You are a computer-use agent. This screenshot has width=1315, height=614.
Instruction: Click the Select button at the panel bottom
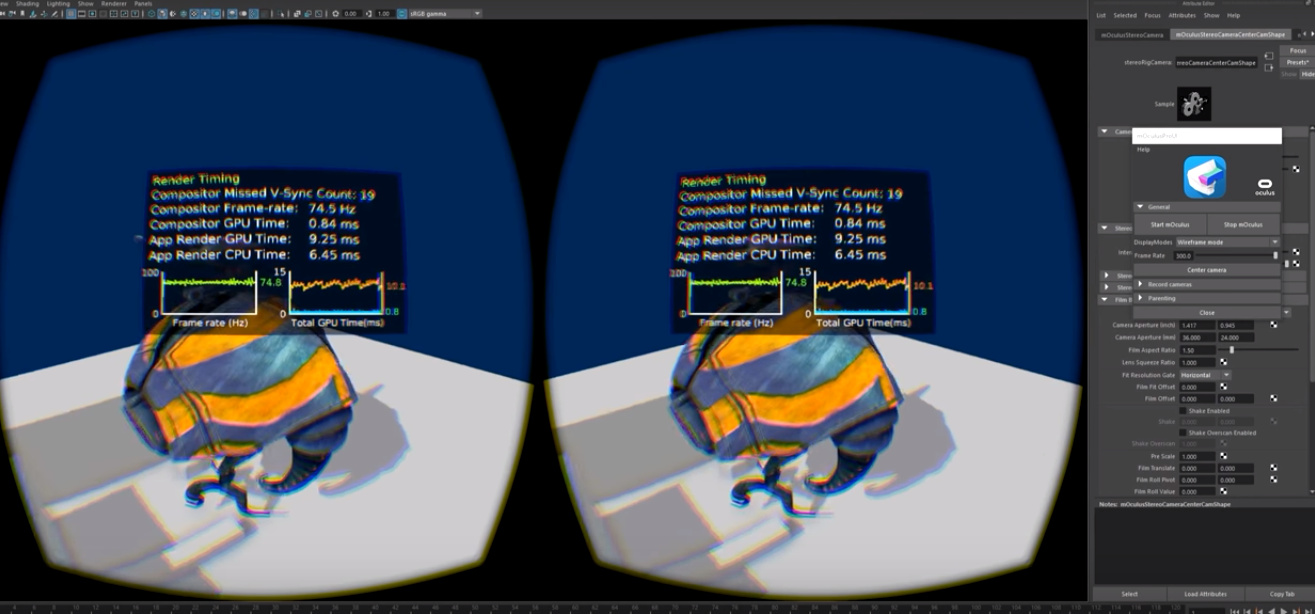1129,594
